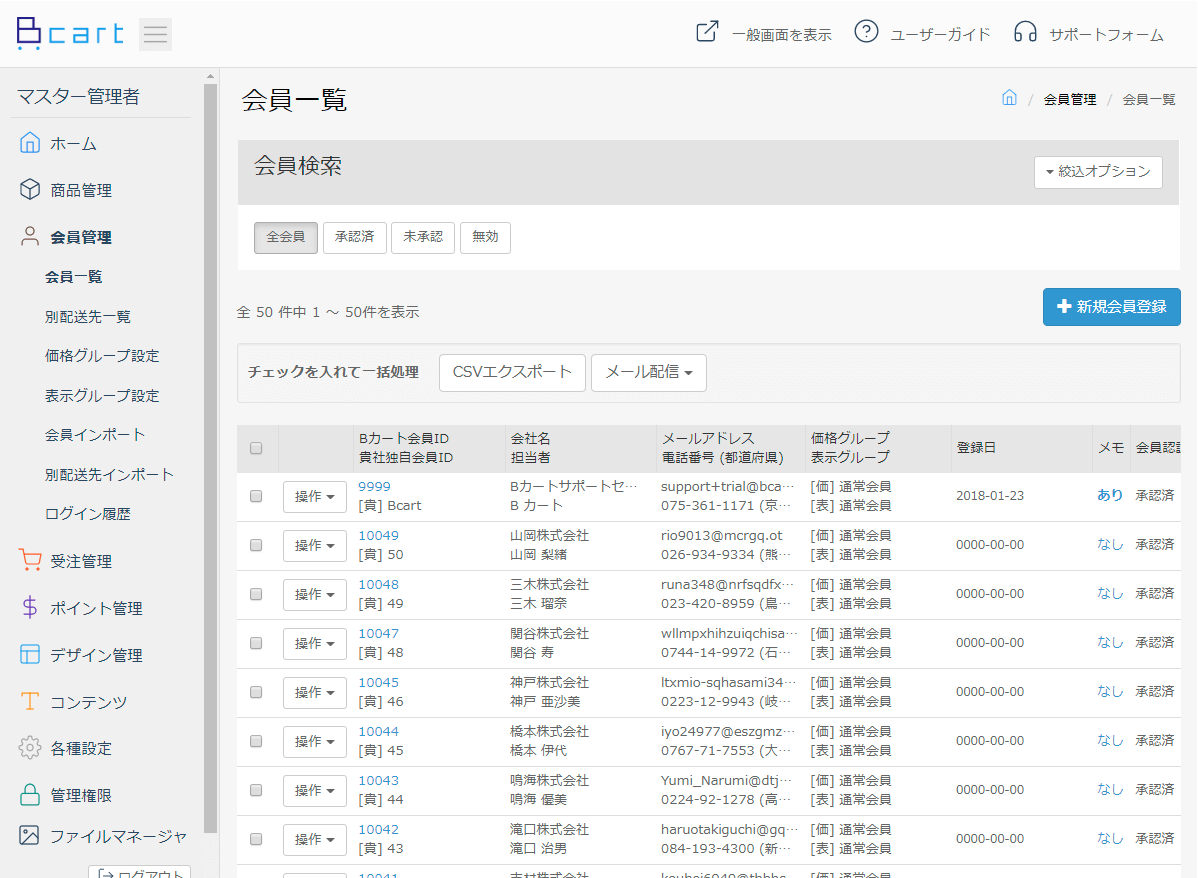
Task: Click the 管理権限 padlock icon
Action: click(30, 795)
